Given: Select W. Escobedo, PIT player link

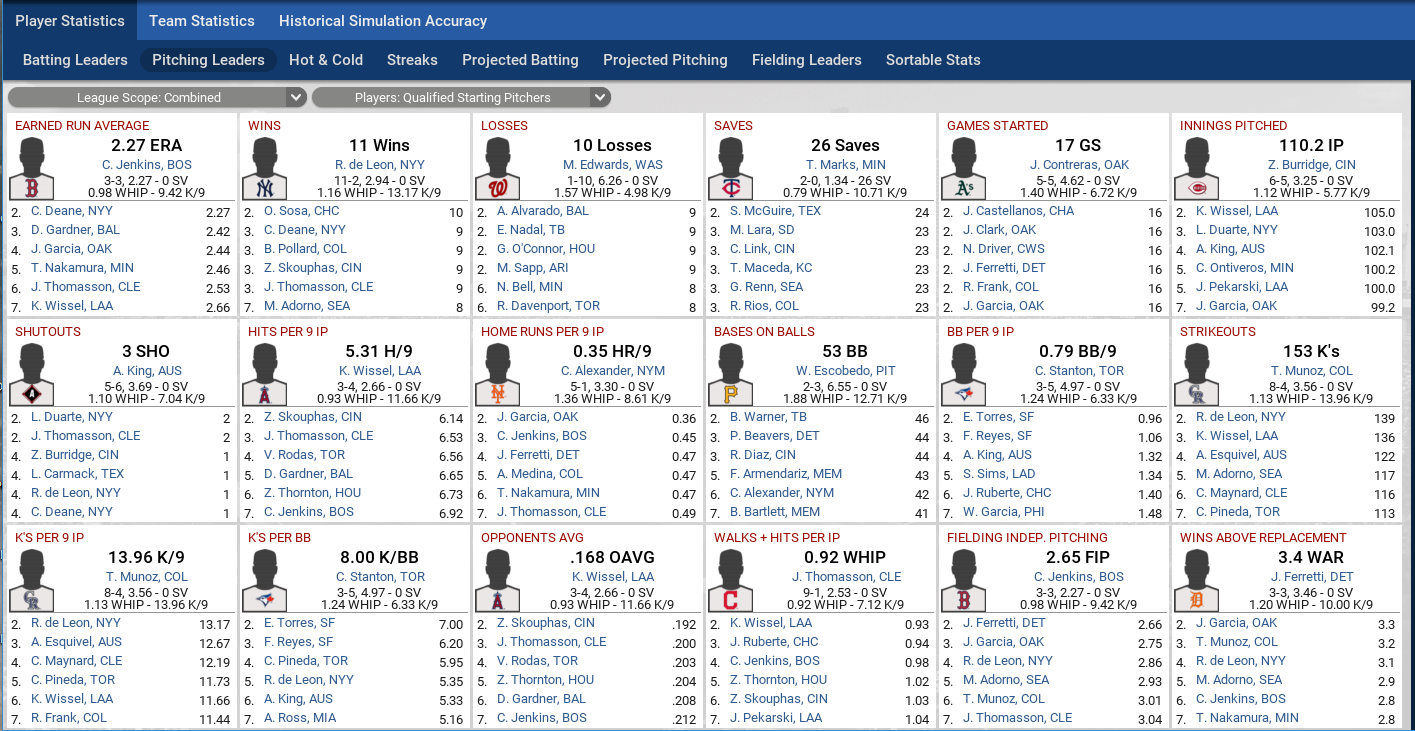Looking at the screenshot, I should 845,371.
